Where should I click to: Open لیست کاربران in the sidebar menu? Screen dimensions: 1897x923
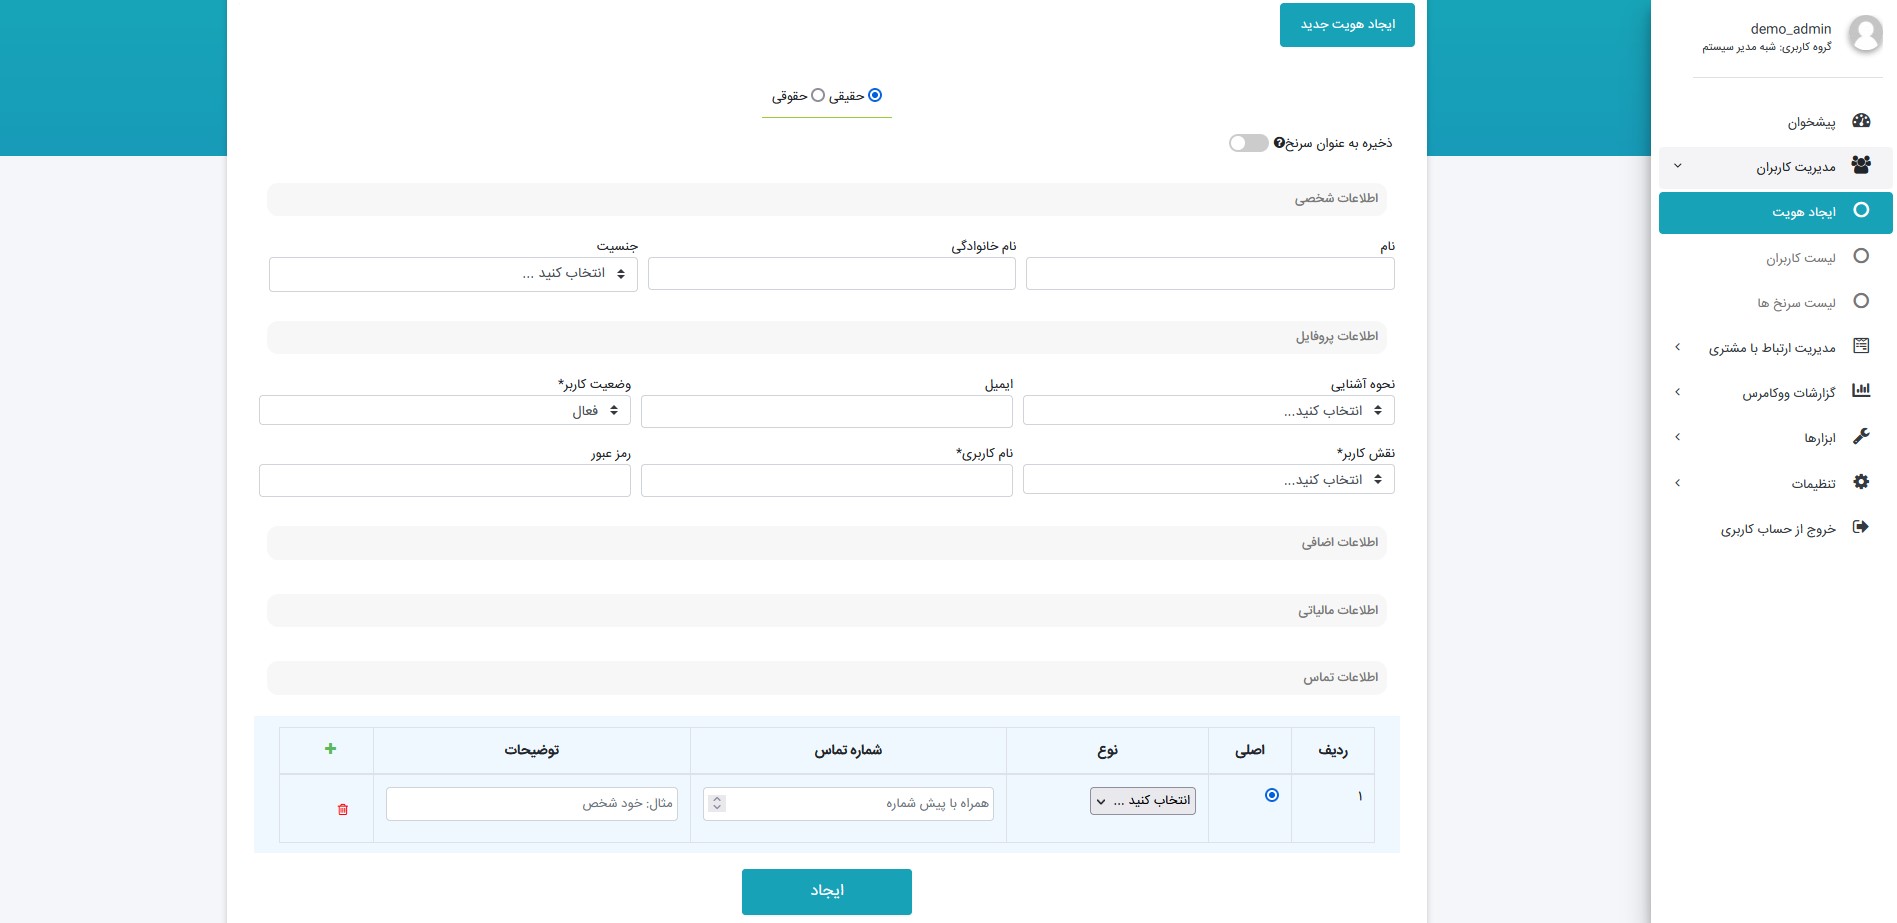pyautogui.click(x=1800, y=258)
